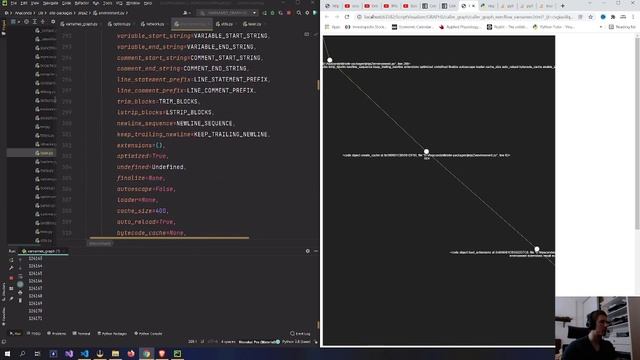
Task: Open the Applied Physiology bookmark
Action: [460, 27]
